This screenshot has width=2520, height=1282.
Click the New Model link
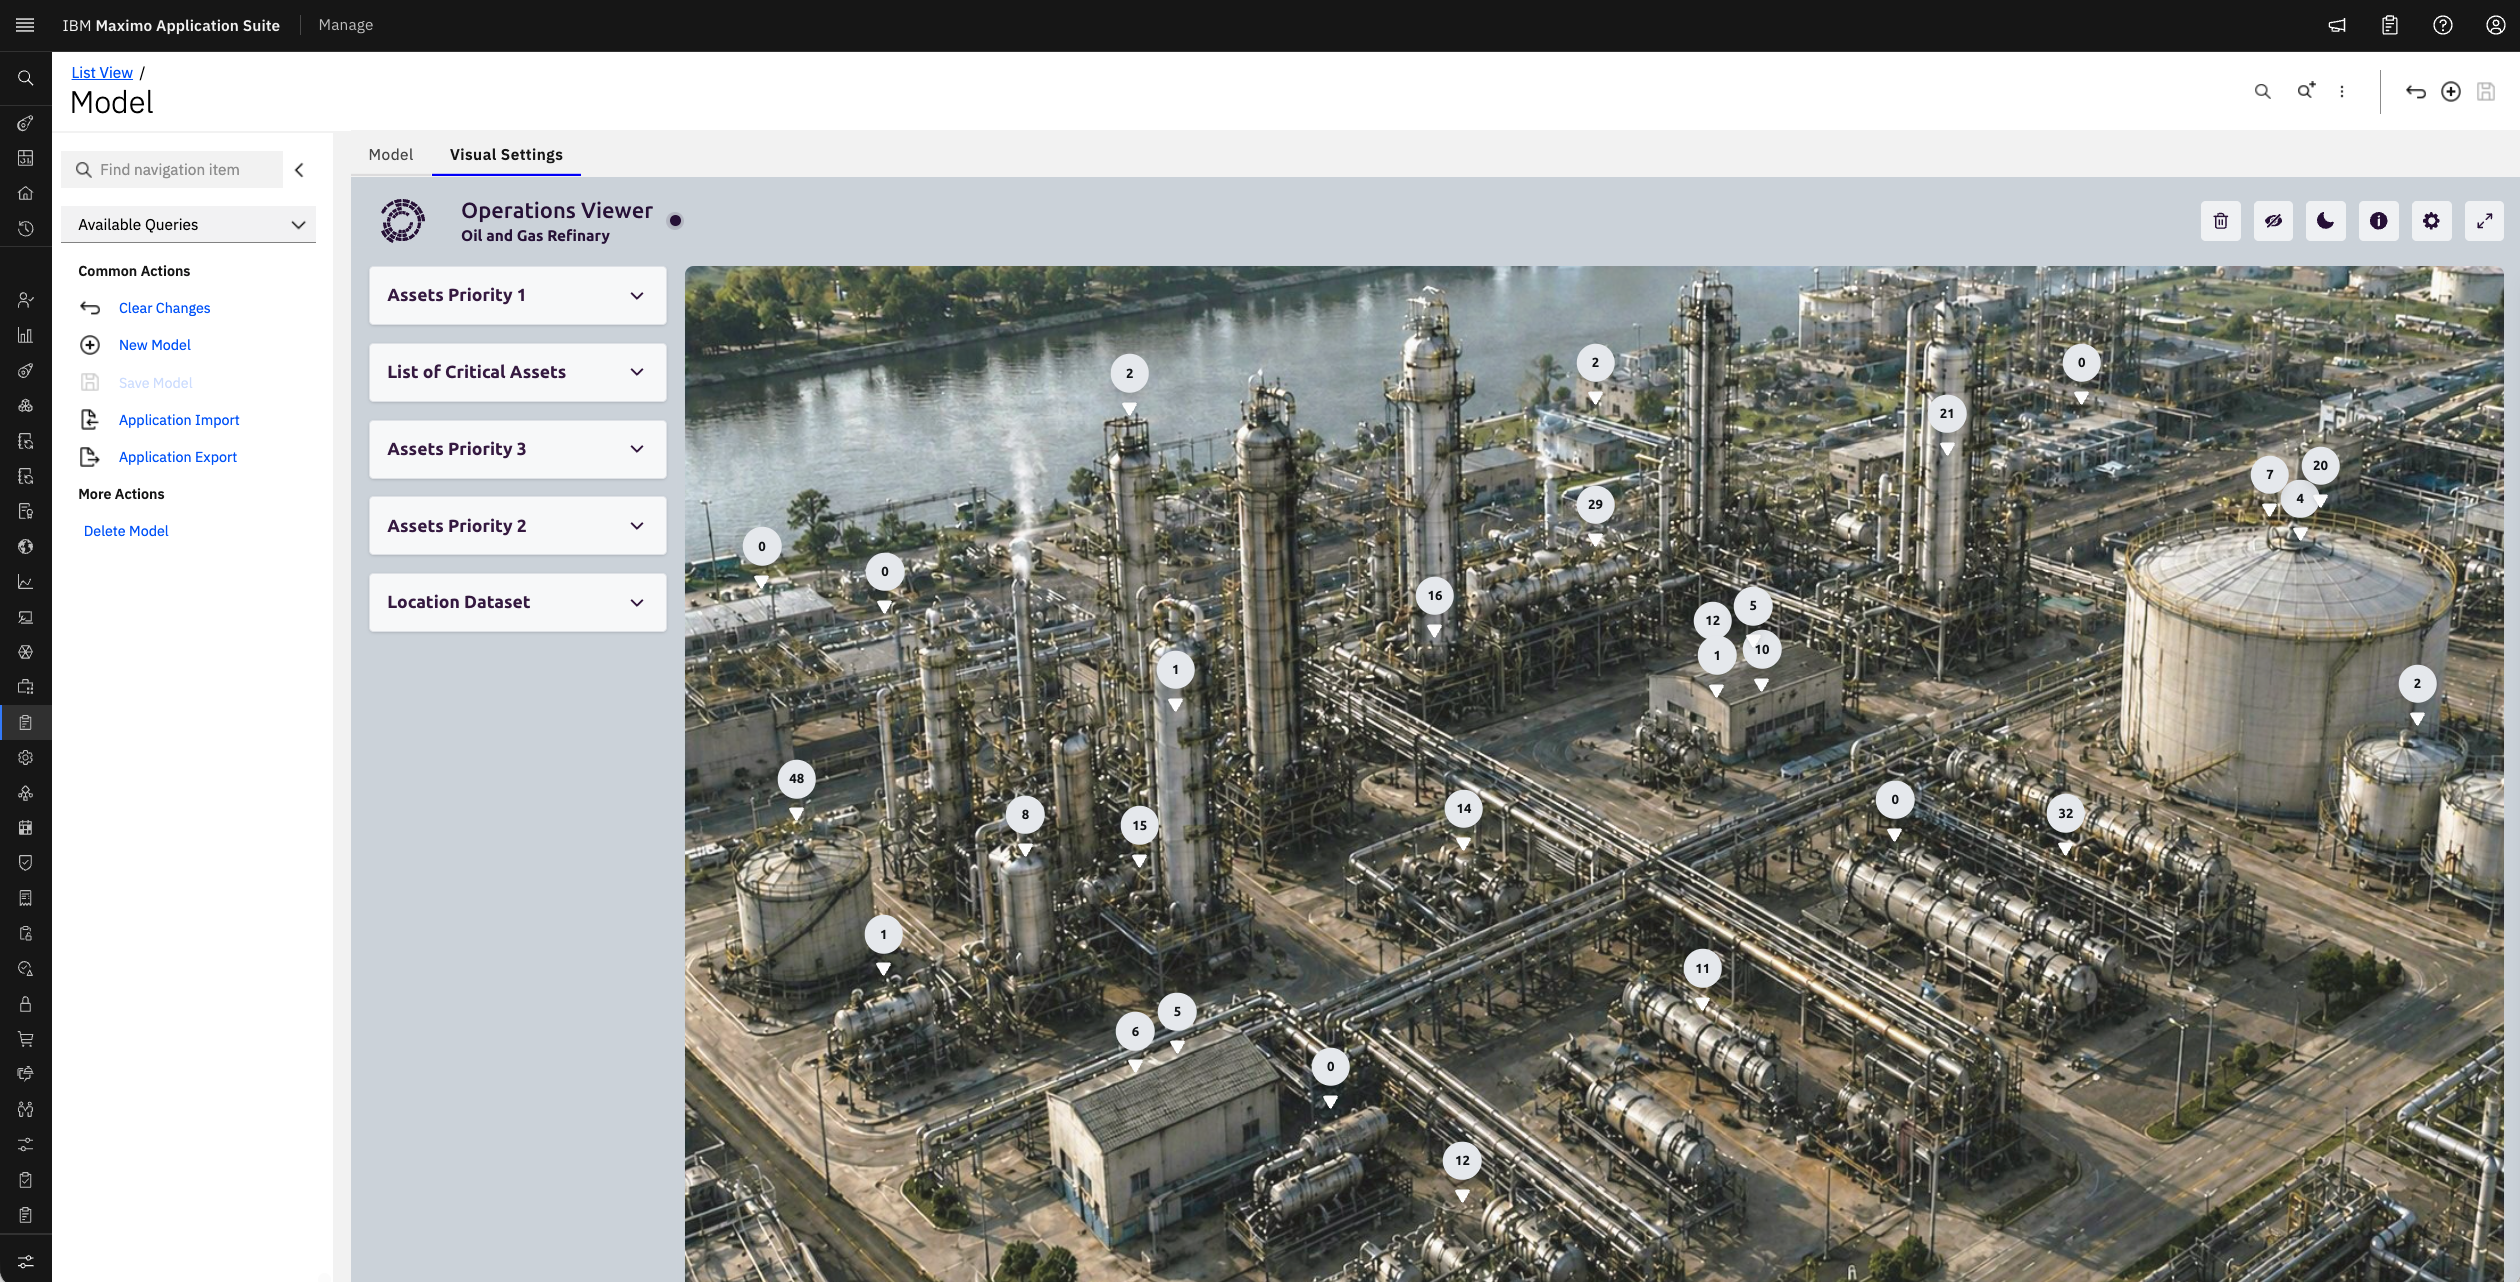pos(155,345)
